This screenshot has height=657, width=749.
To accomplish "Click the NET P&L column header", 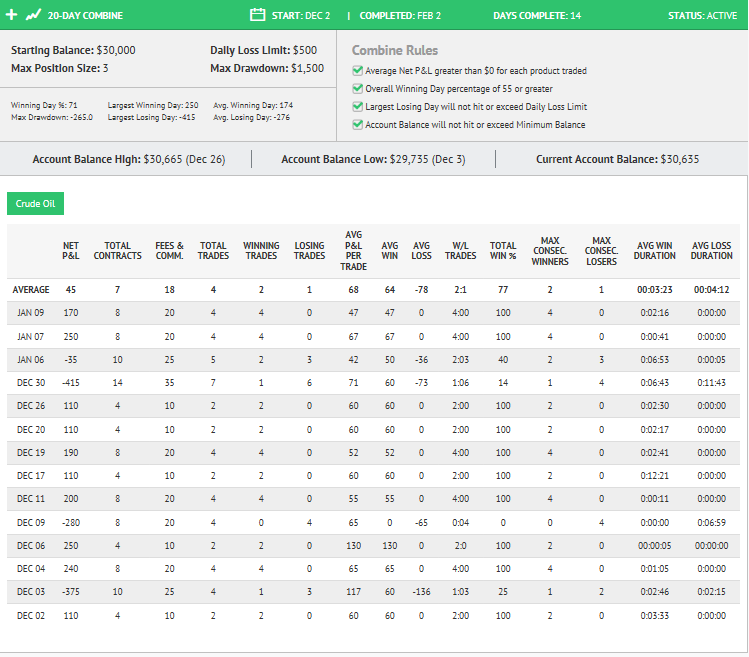I will tap(71, 250).
